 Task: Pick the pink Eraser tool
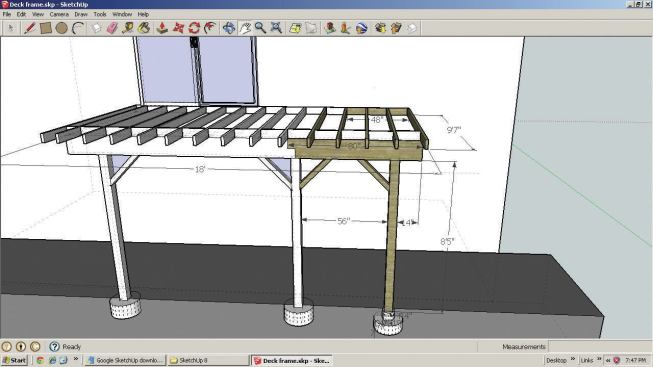click(112, 28)
